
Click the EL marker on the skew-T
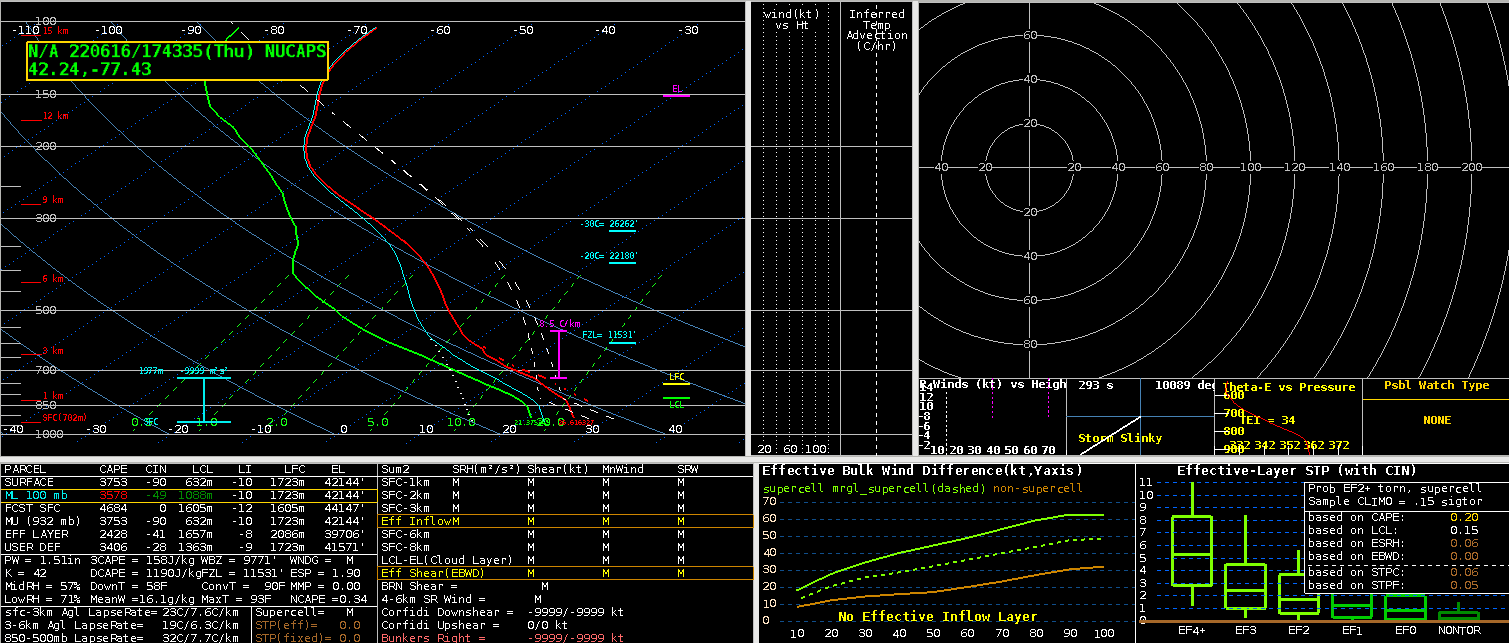(677, 90)
